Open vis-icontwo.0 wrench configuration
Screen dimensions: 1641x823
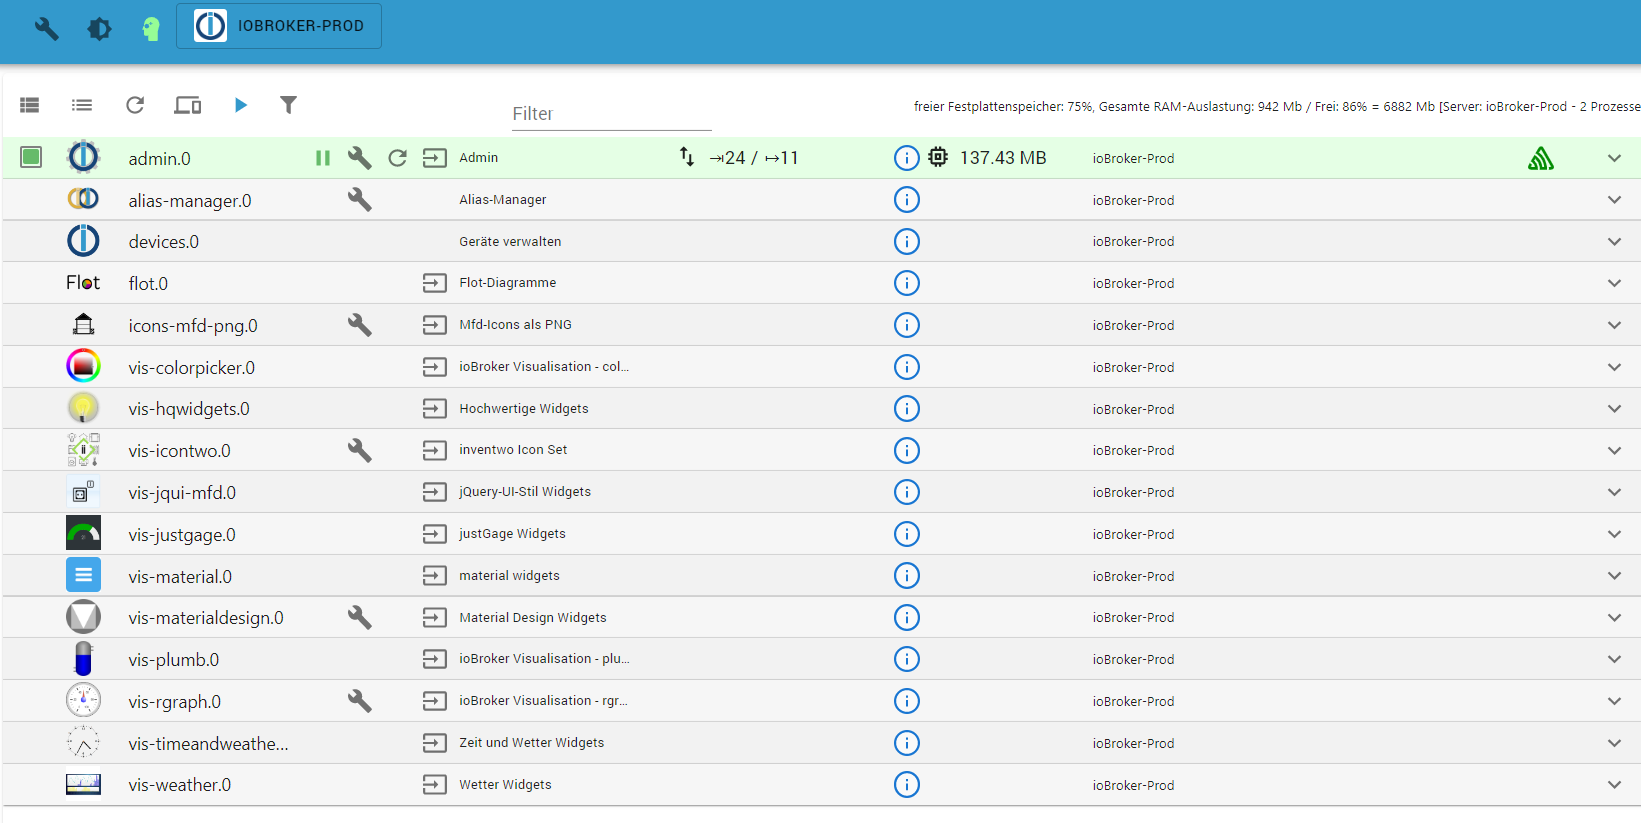[360, 450]
